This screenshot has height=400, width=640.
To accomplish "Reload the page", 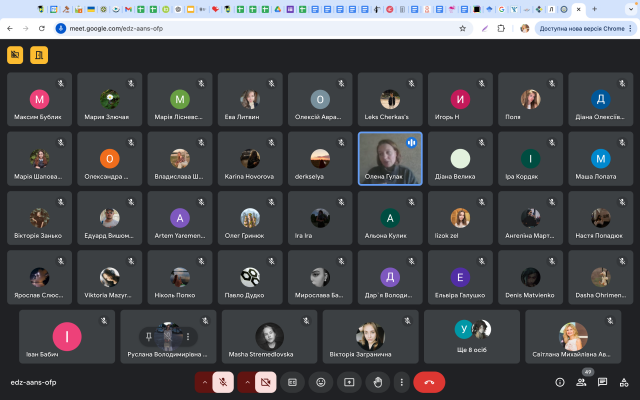I will click(42, 29).
